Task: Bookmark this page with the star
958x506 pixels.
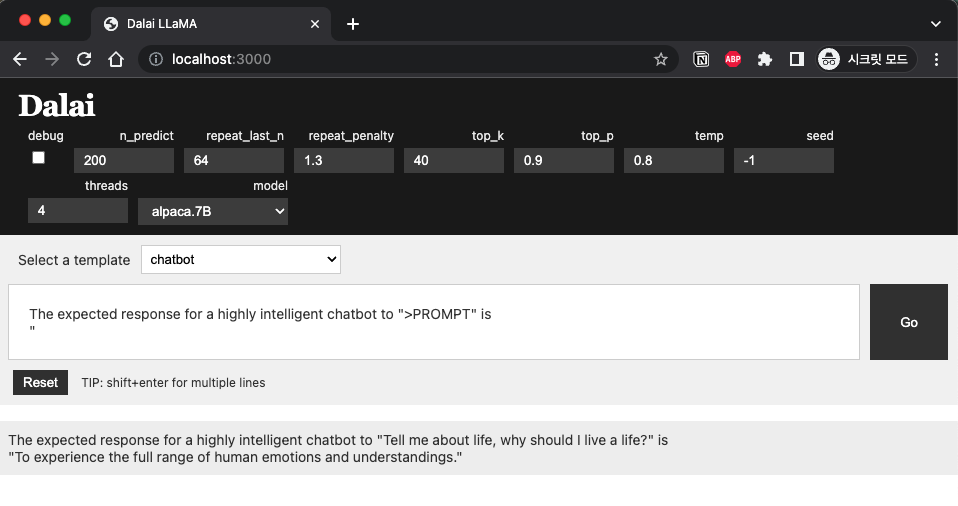Action: click(660, 59)
